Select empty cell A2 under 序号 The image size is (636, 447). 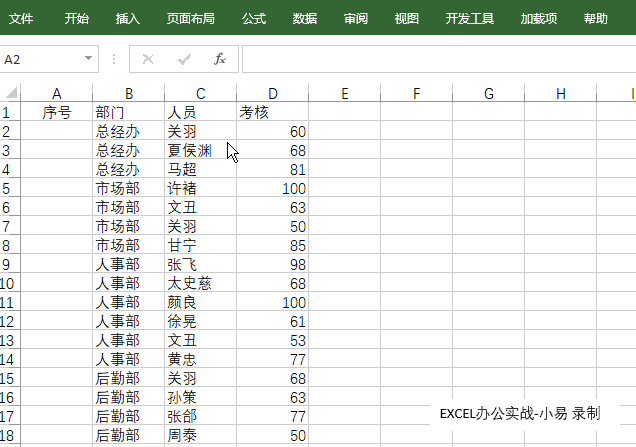[56, 131]
